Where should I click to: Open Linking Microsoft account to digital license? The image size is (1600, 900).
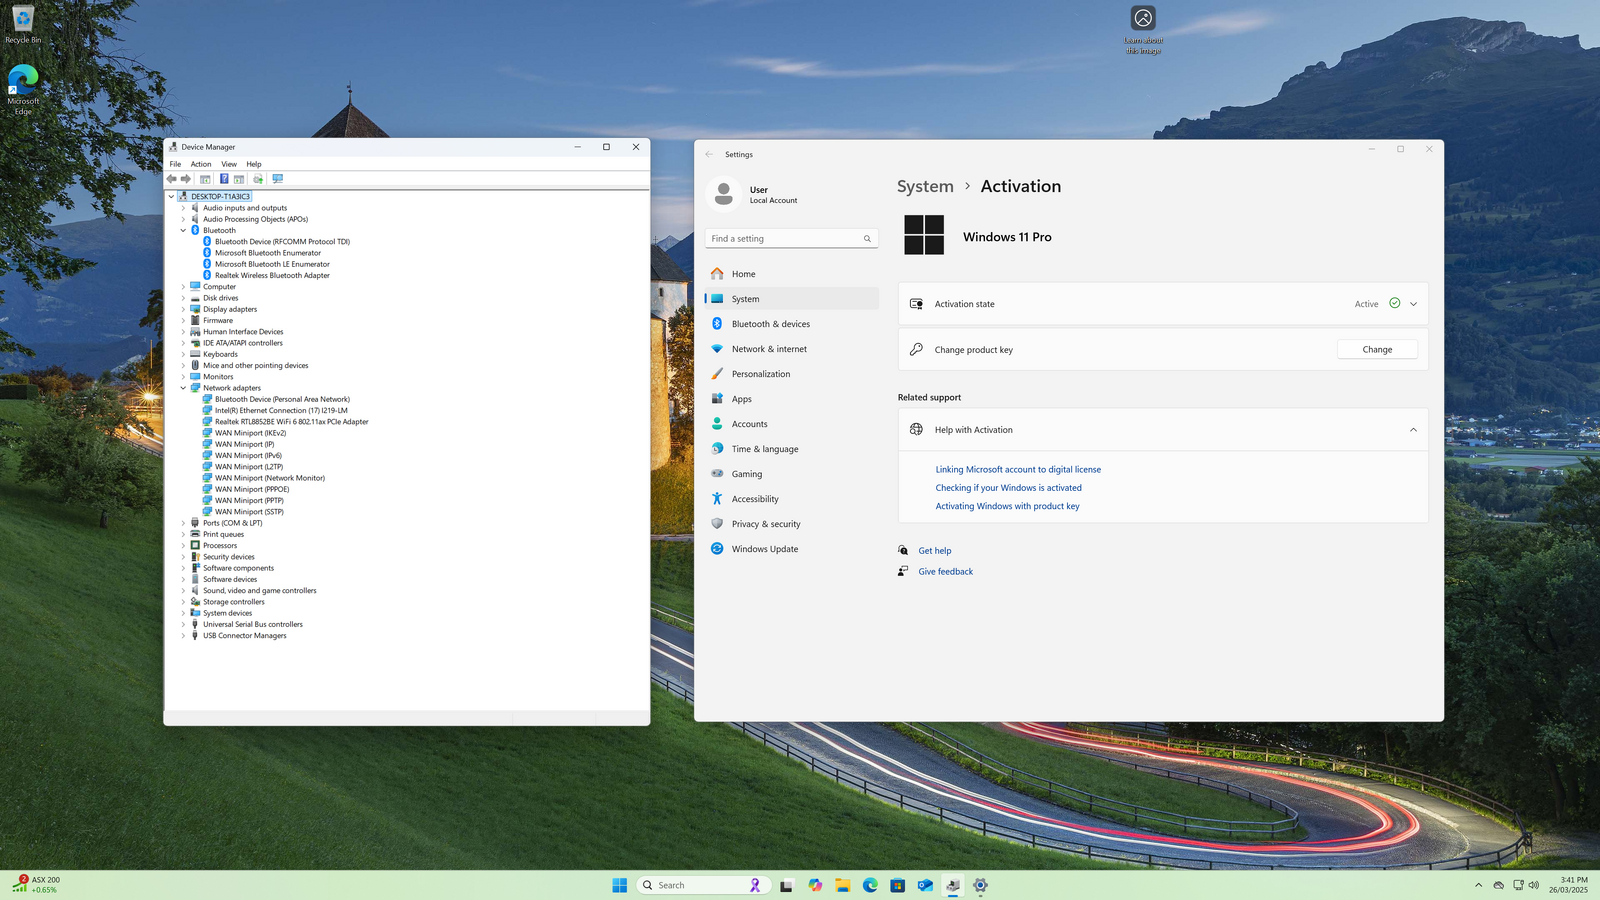pos(1018,470)
